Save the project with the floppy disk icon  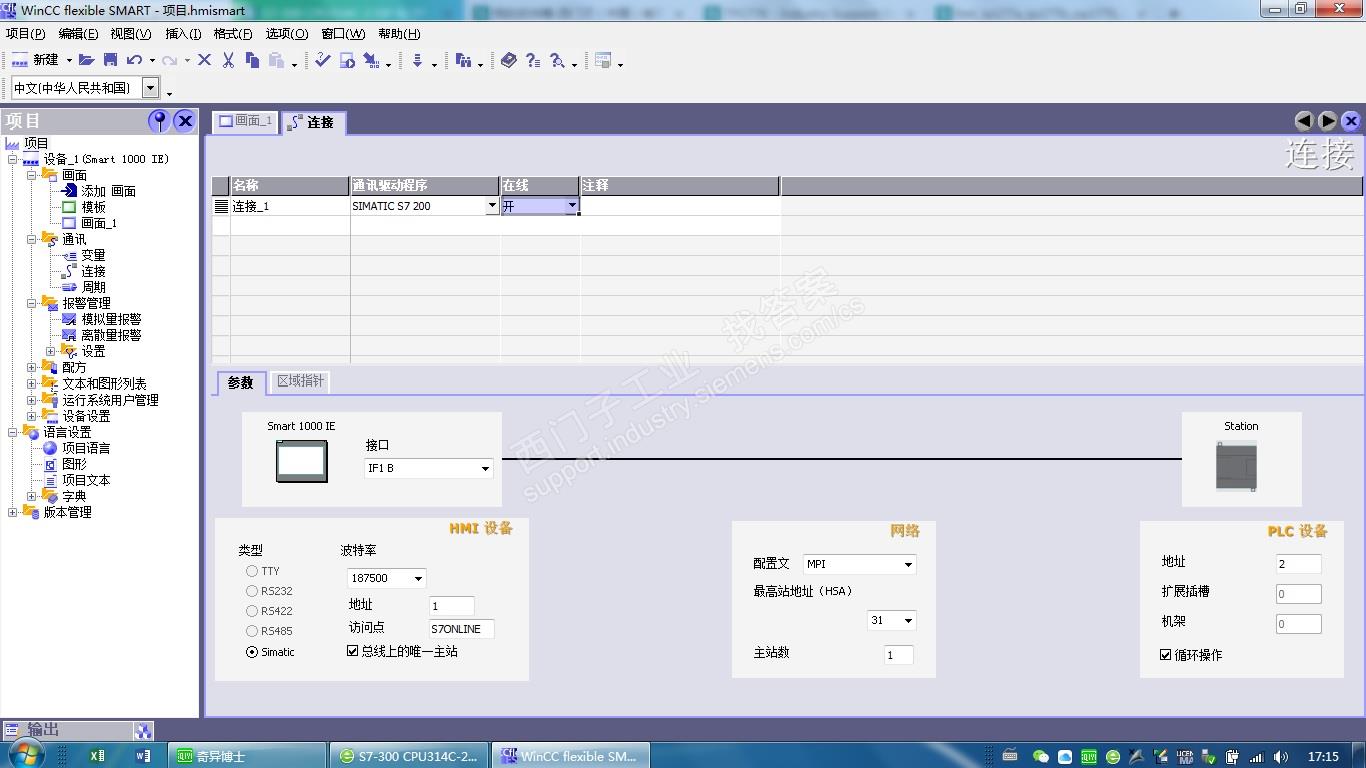click(110, 60)
